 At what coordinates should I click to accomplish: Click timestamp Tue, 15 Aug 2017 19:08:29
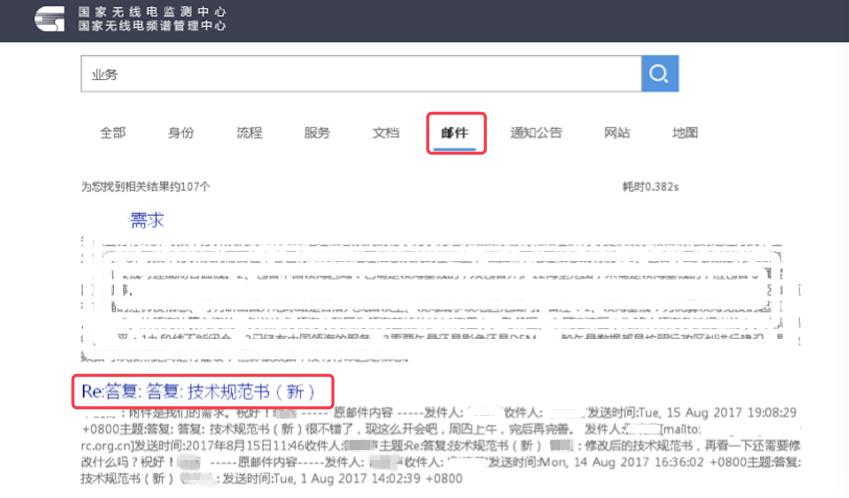[x=717, y=412]
